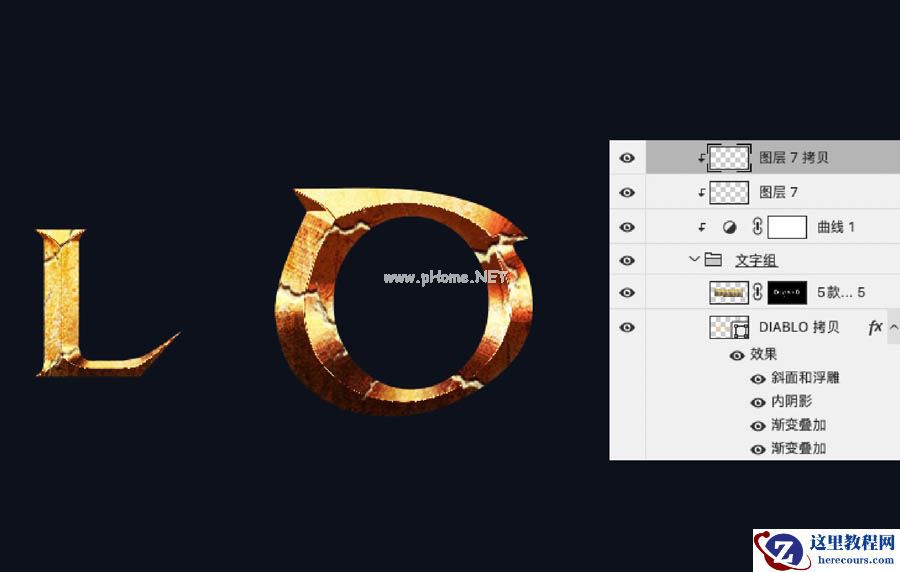Image resolution: width=900 pixels, height=572 pixels.
Task: Select the gold texture thumbnail of 5款... 5
Action: coord(729,293)
